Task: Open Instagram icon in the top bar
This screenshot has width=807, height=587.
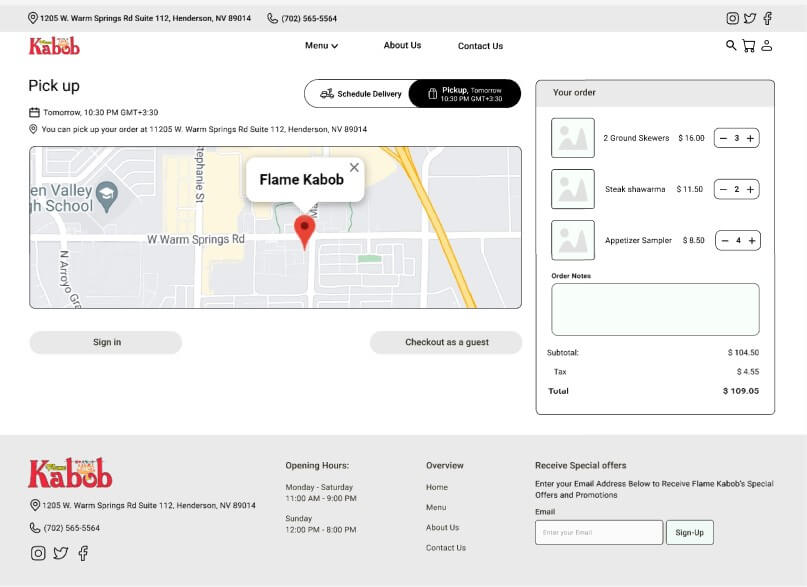Action: tap(732, 19)
